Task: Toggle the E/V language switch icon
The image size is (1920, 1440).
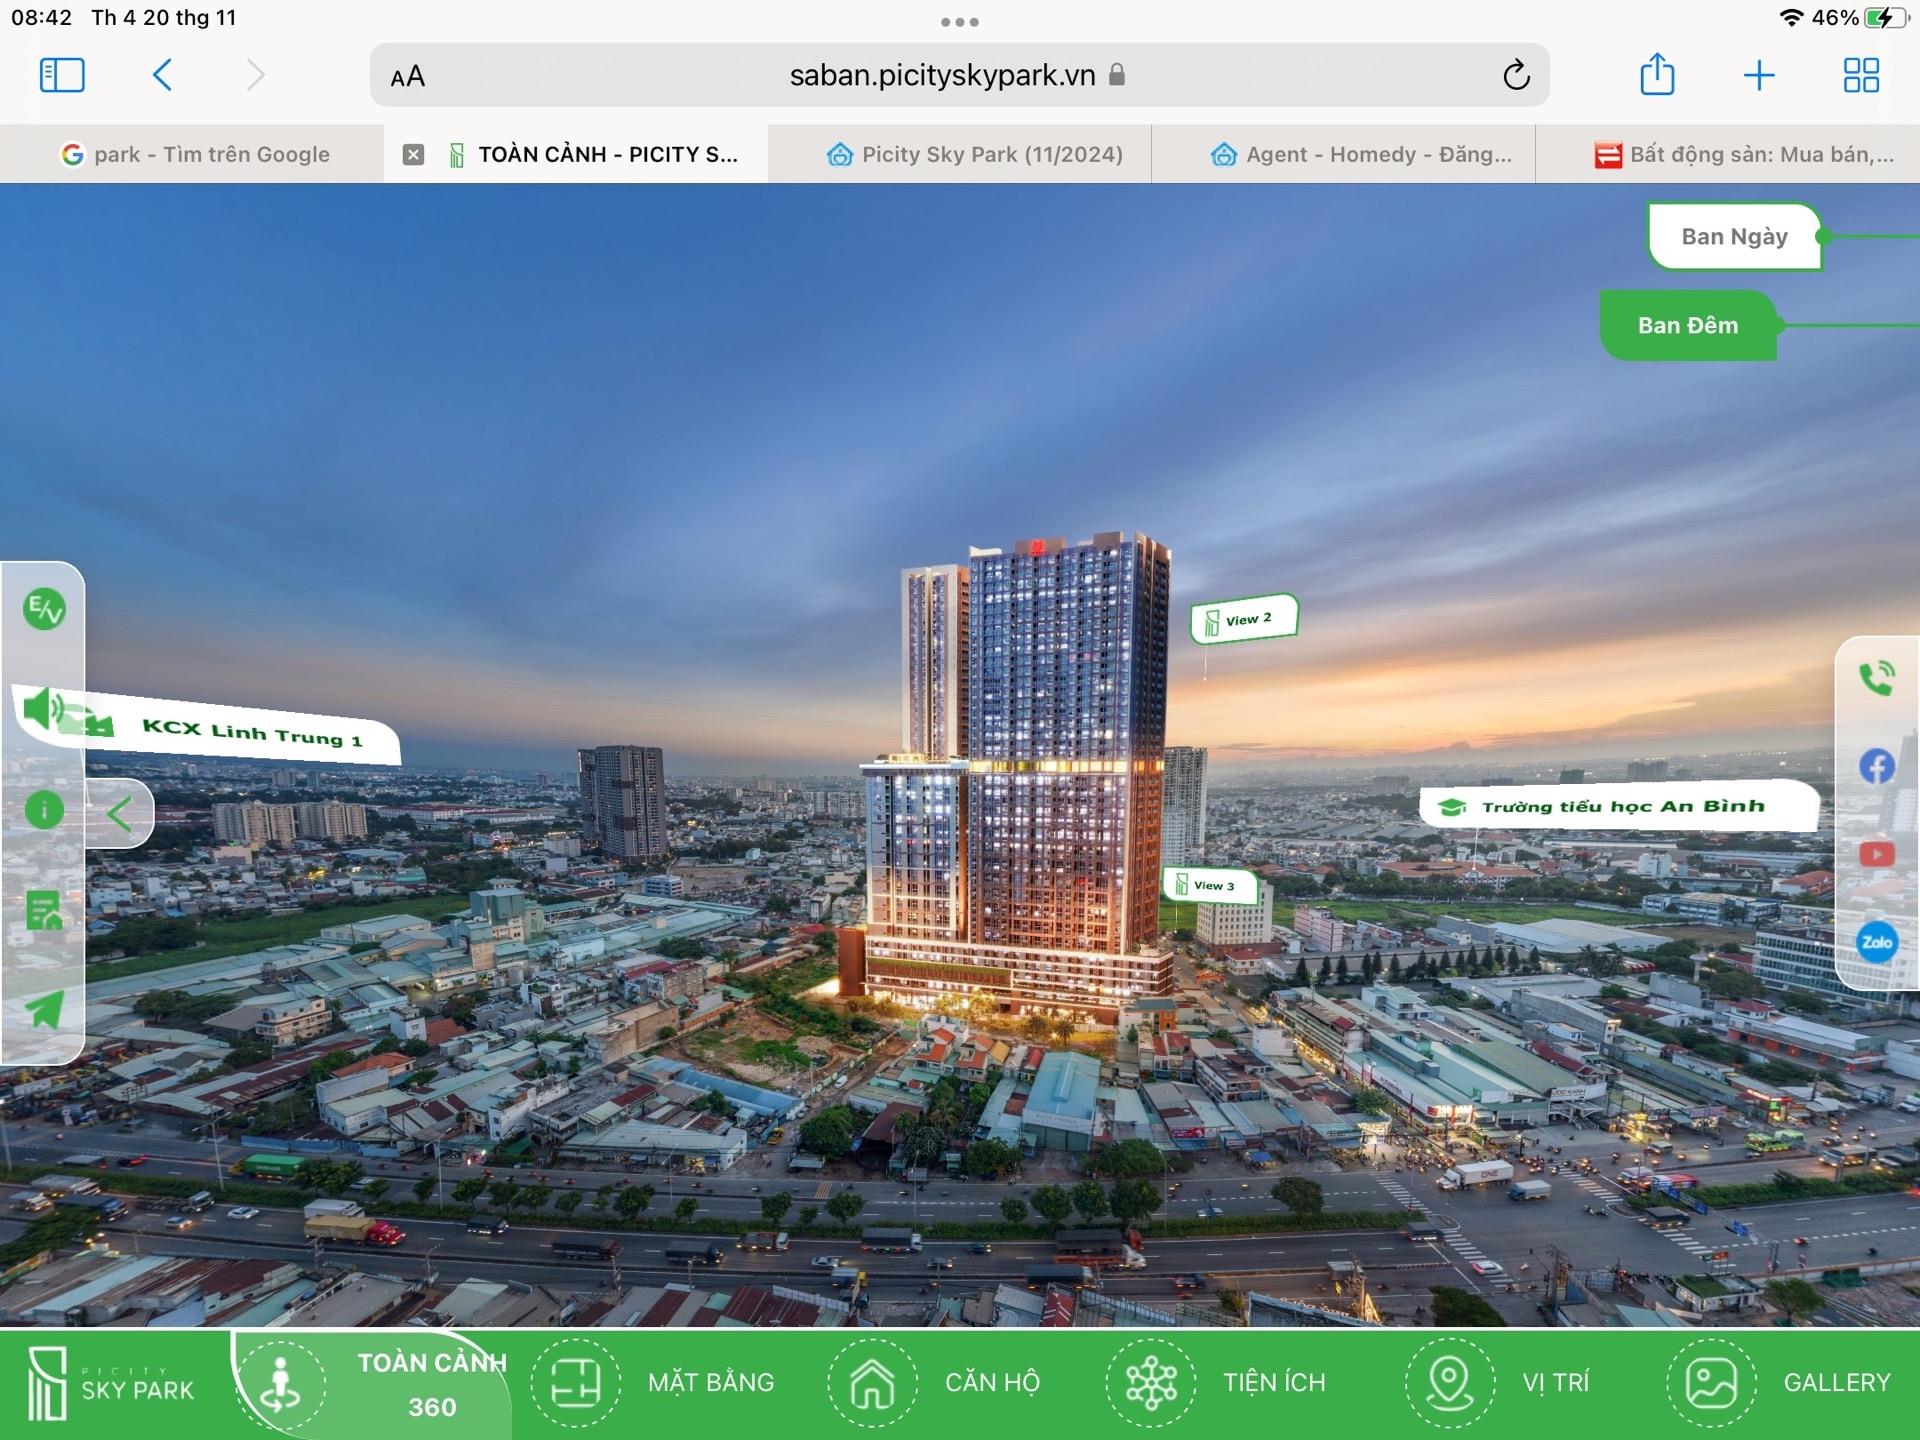Action: 44,608
